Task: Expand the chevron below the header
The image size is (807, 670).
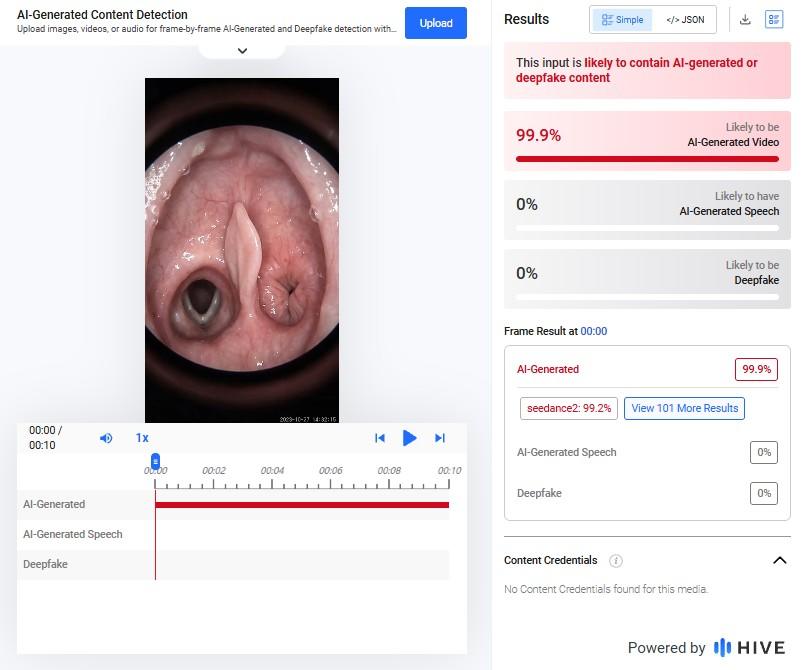Action: 242,50
